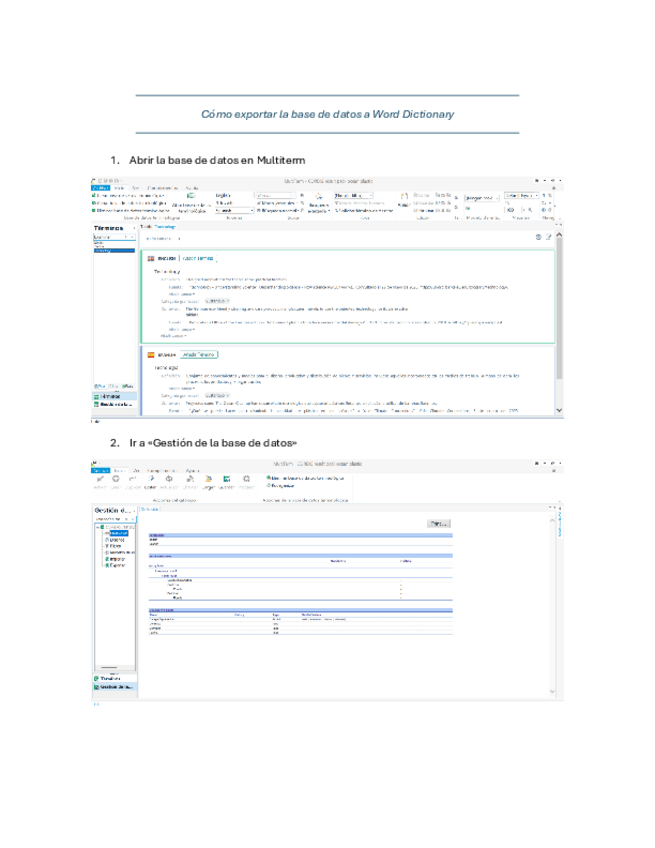Viewport: 655px width, 848px height.
Task: Open Inicio tab in first MultiTerm screenshot
Action: point(120,188)
